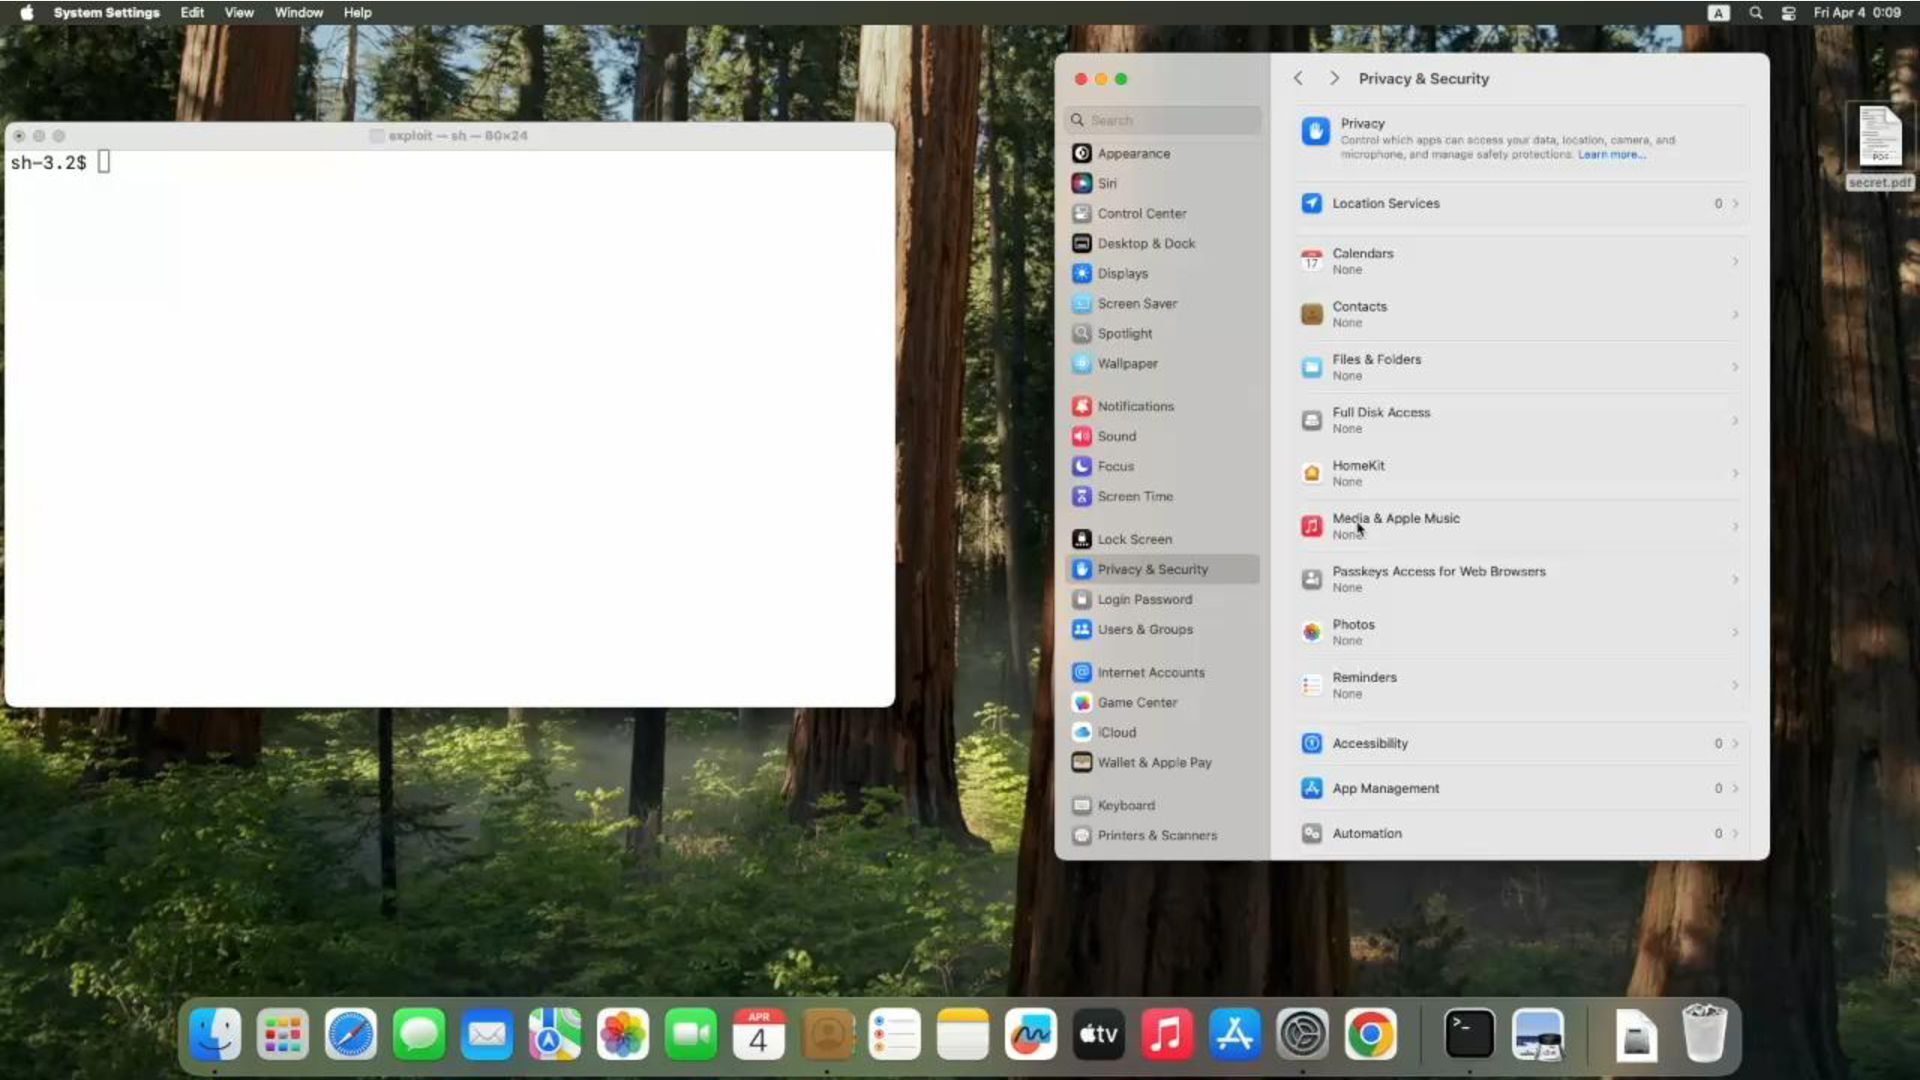This screenshot has width=1920, height=1080.
Task: Open the Help menu
Action: pyautogui.click(x=357, y=12)
